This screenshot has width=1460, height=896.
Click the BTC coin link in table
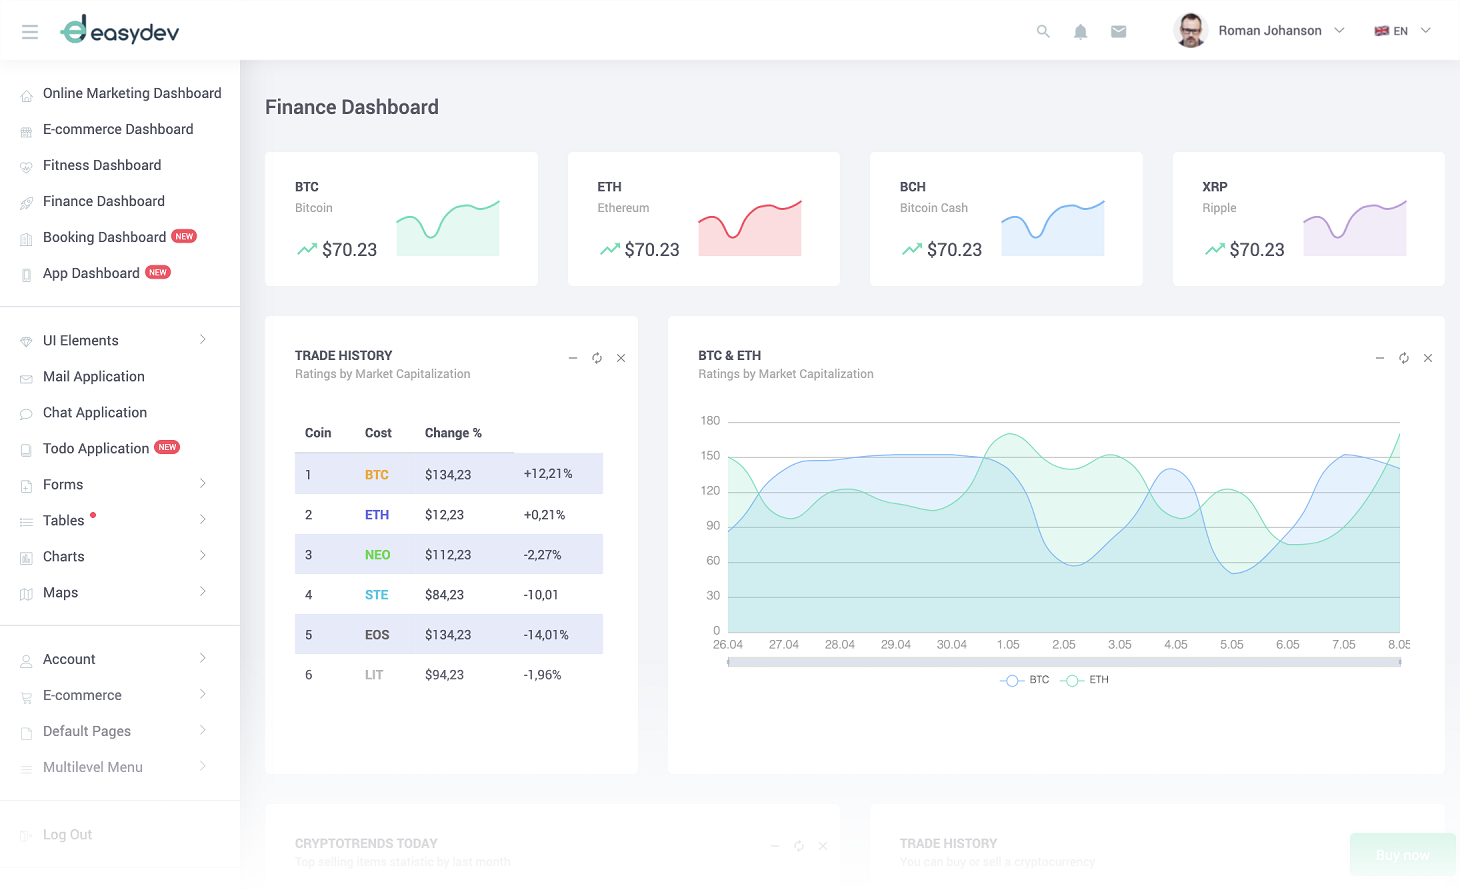click(x=376, y=475)
